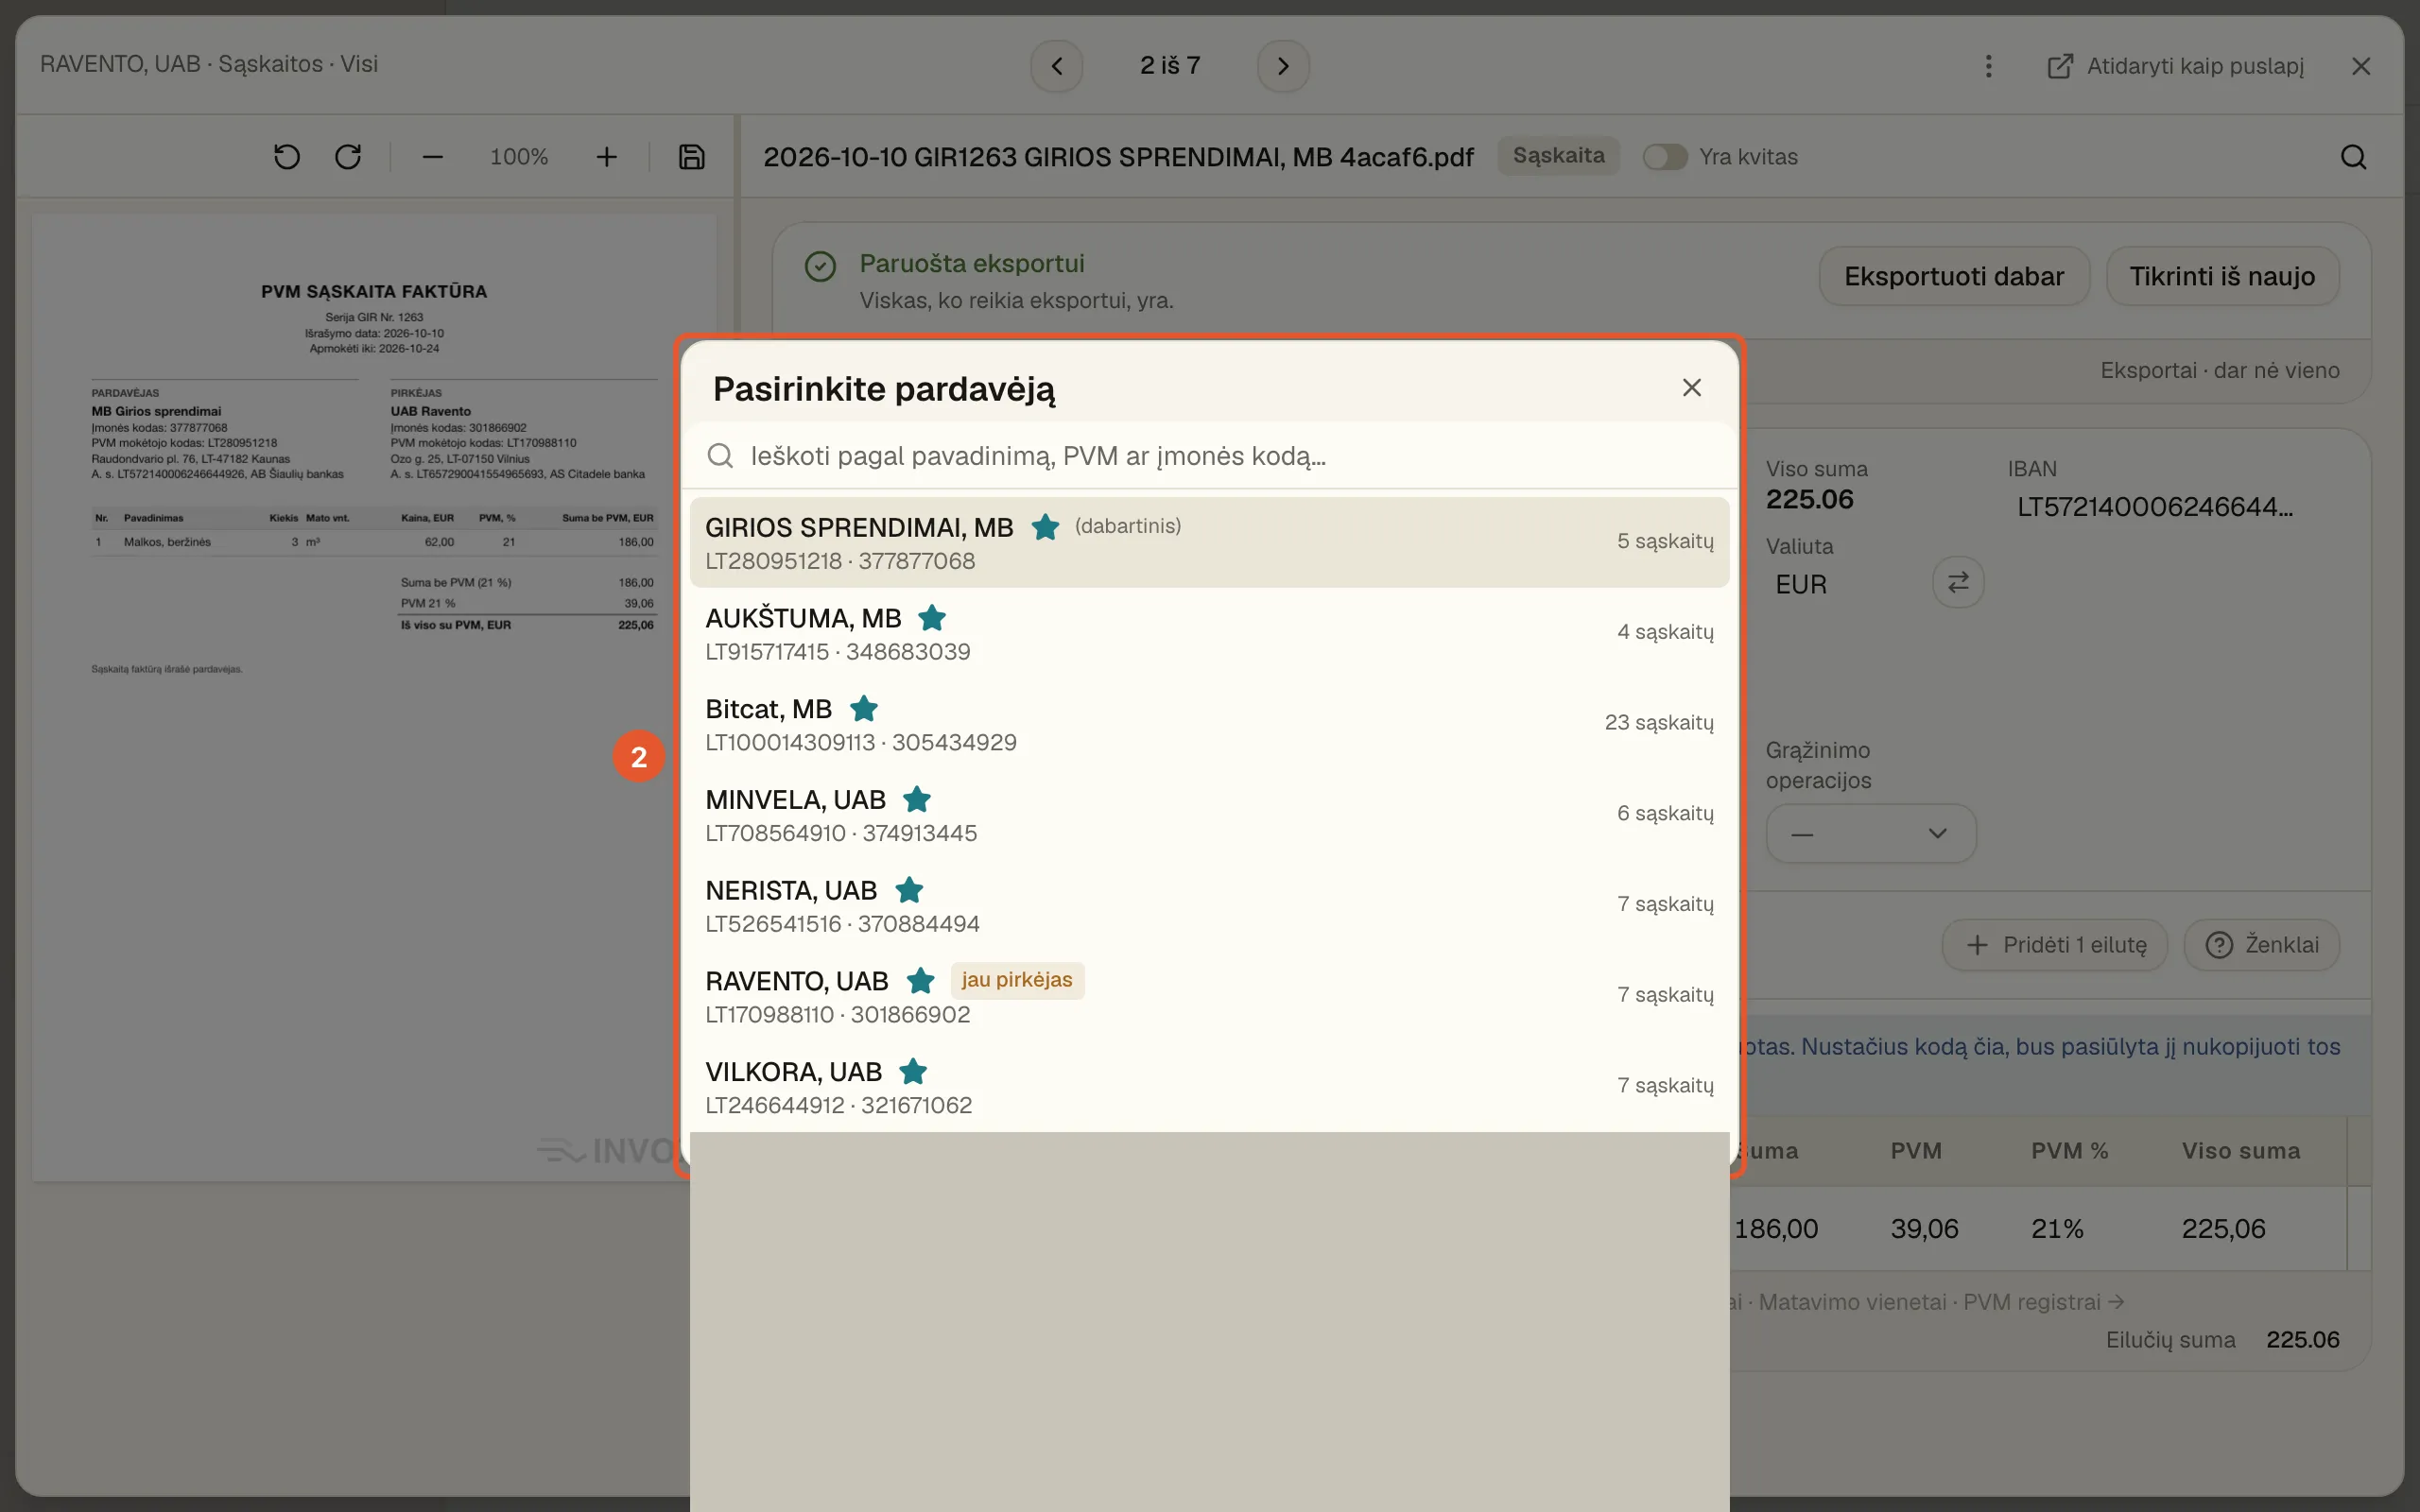The width and height of the screenshot is (2420, 1512).
Task: Save the document with the disk icon
Action: (692, 157)
